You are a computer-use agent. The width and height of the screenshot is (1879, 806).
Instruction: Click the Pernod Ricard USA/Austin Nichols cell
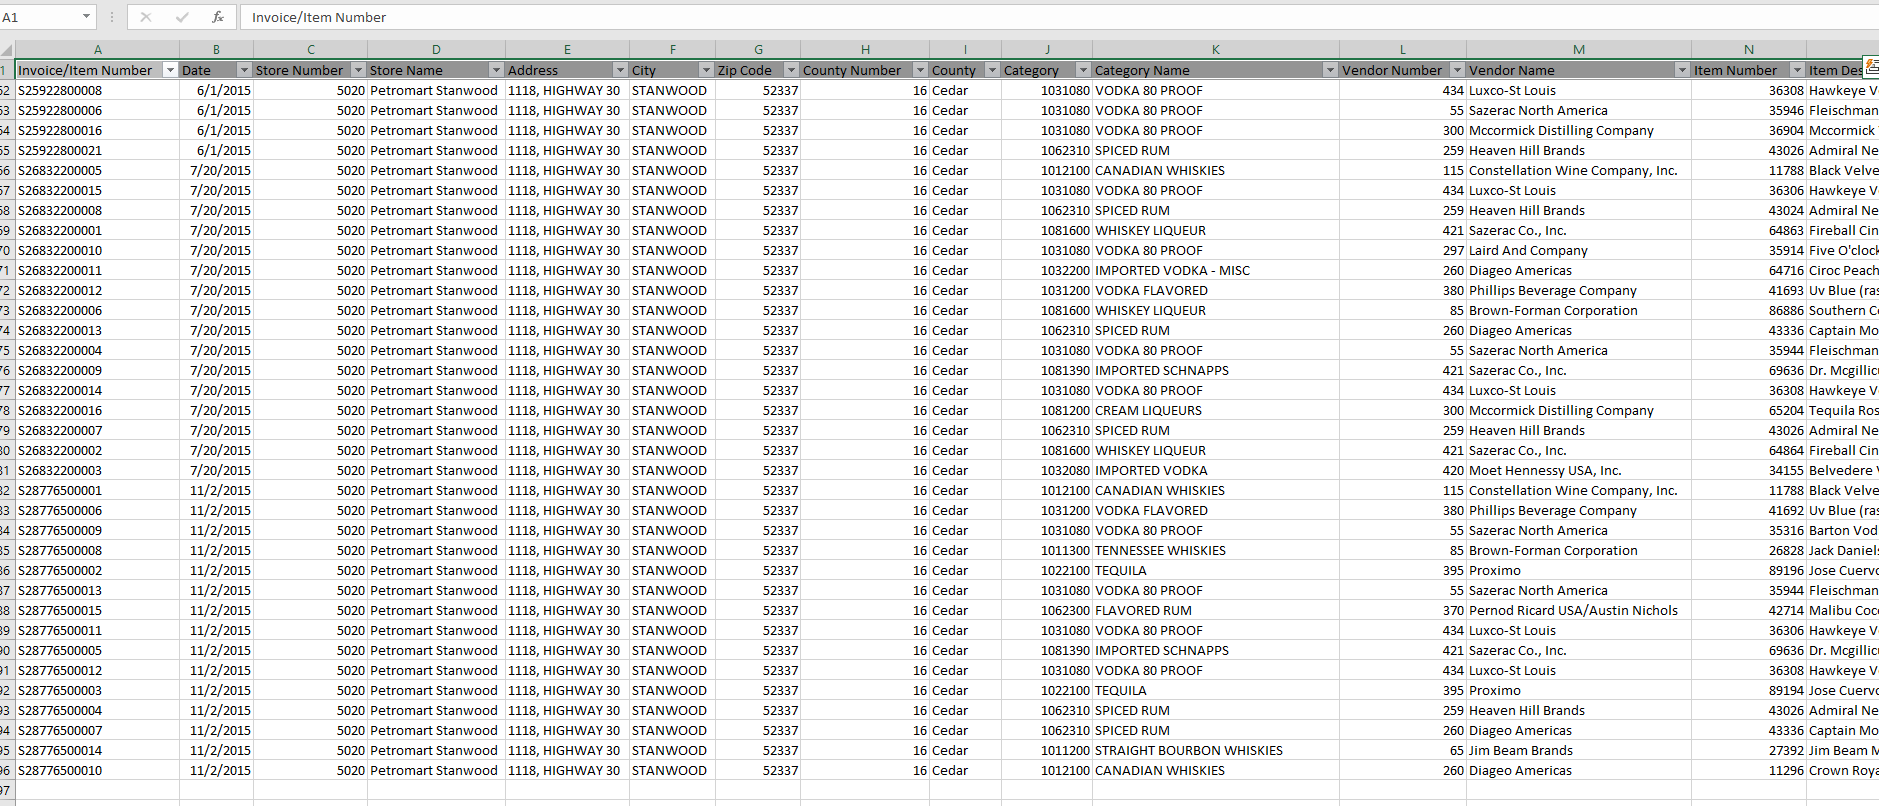click(1579, 610)
